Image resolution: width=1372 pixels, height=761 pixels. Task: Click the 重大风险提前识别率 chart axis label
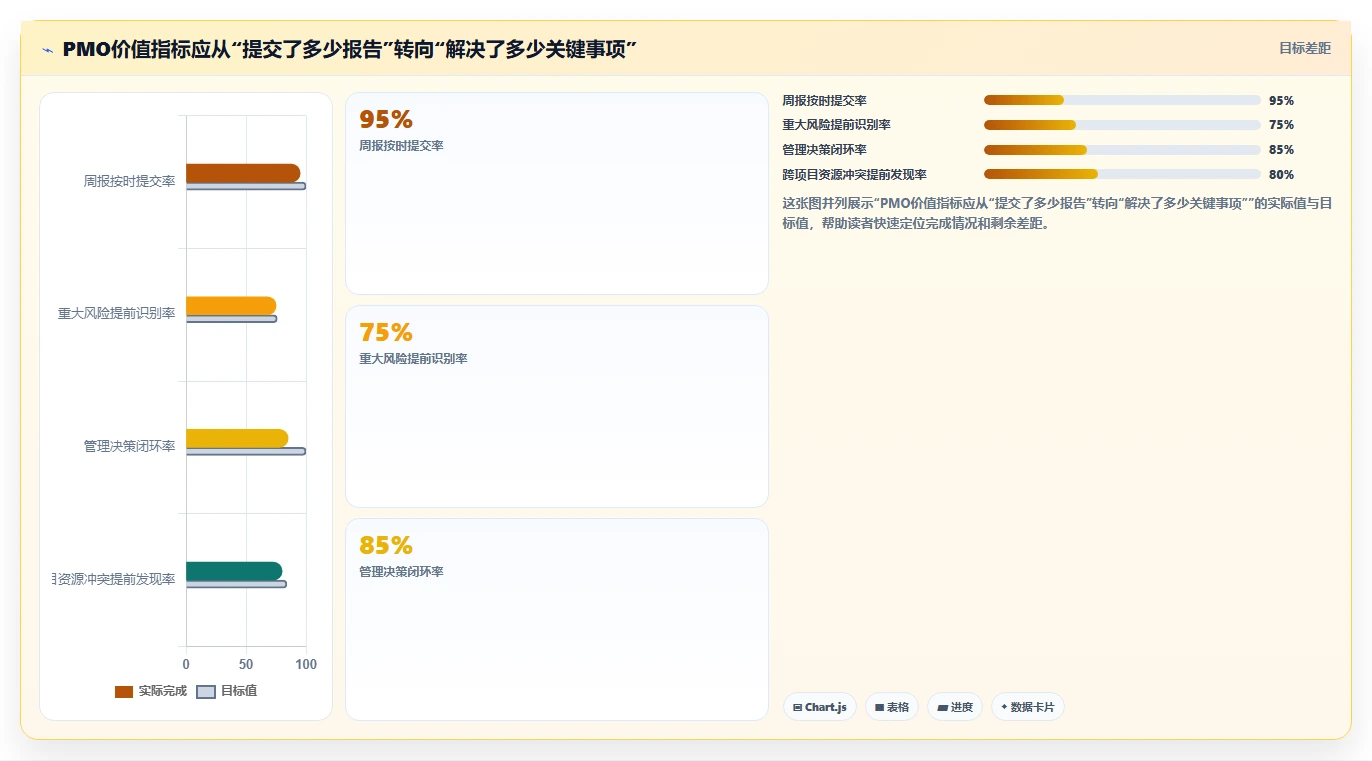point(116,313)
